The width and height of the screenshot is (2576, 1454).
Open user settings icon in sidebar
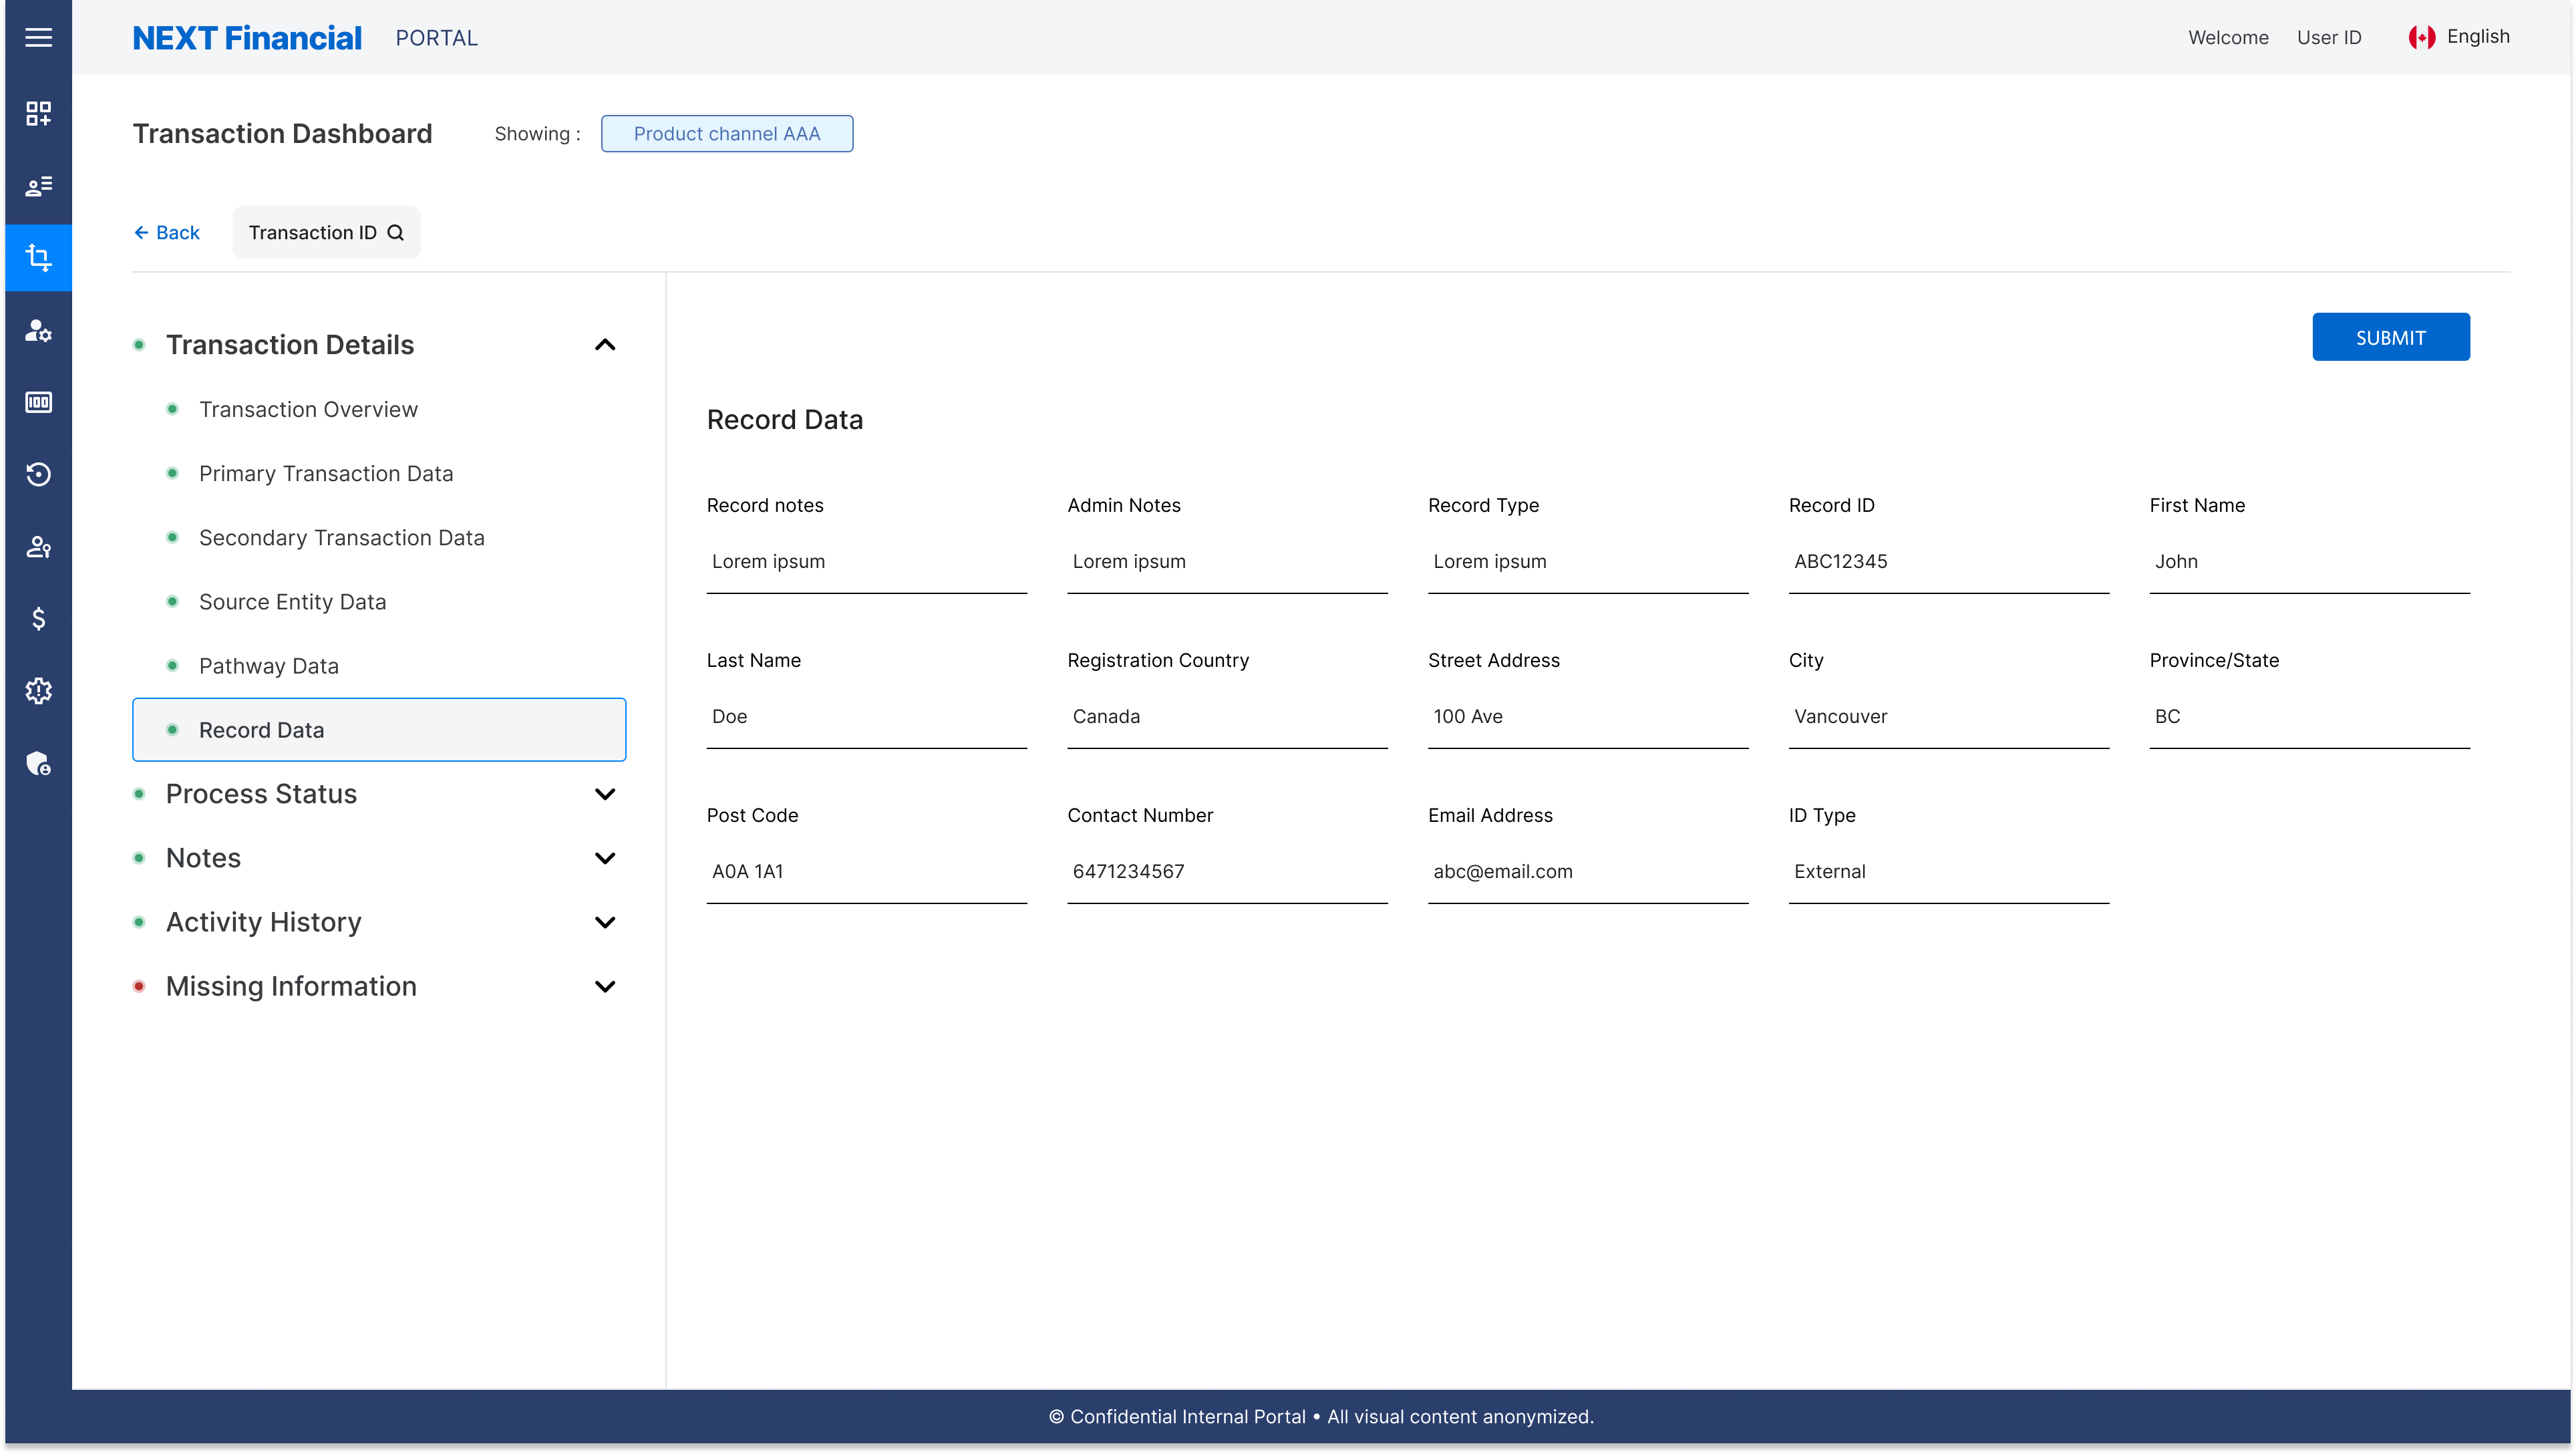coord(39,331)
